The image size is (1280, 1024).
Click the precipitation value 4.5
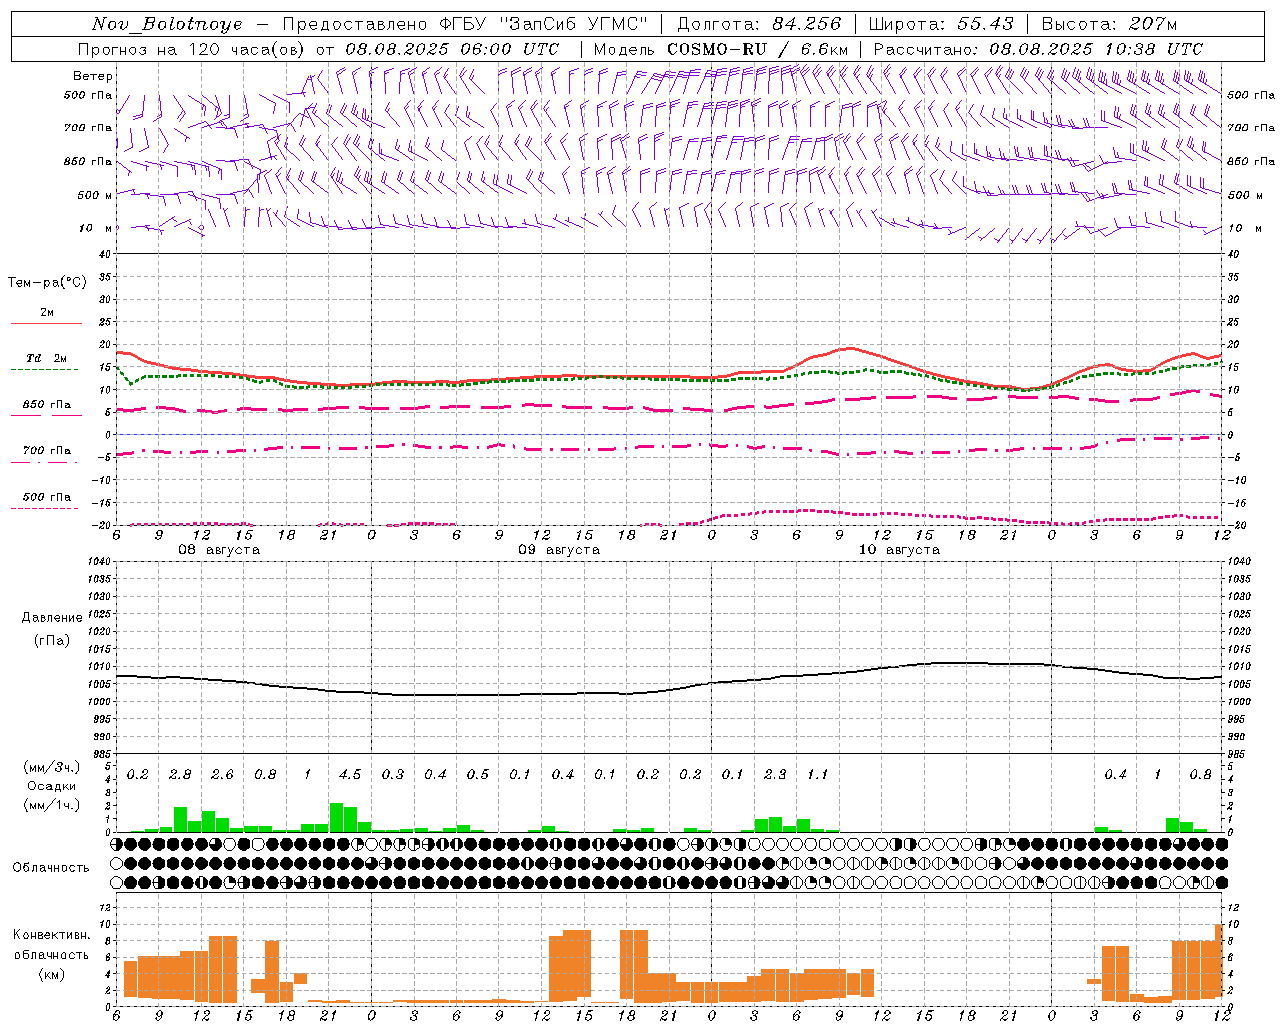[350, 774]
